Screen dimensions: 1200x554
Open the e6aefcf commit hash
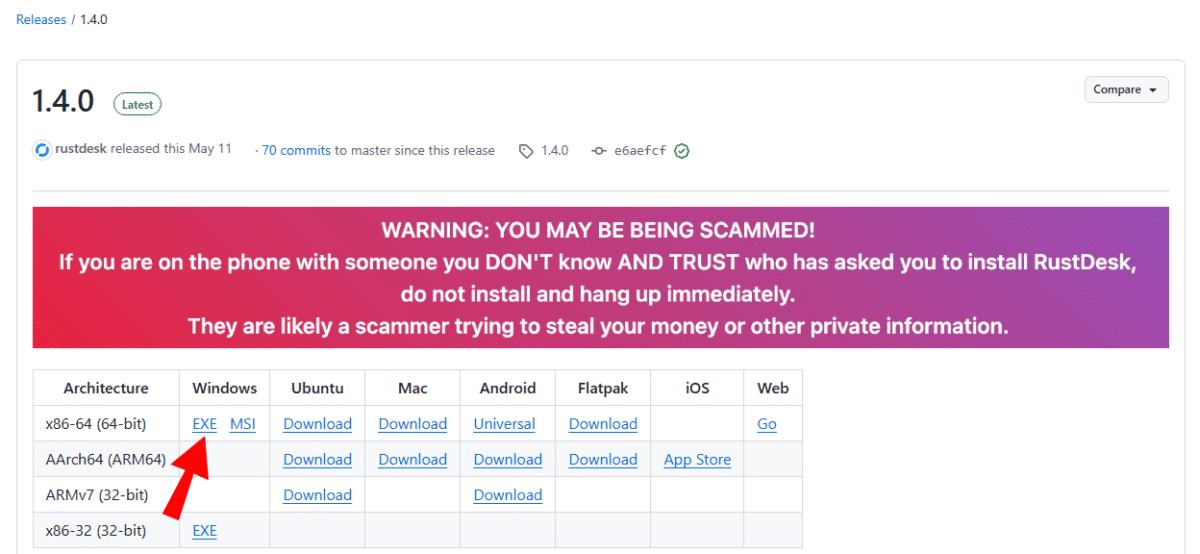[x=640, y=151]
